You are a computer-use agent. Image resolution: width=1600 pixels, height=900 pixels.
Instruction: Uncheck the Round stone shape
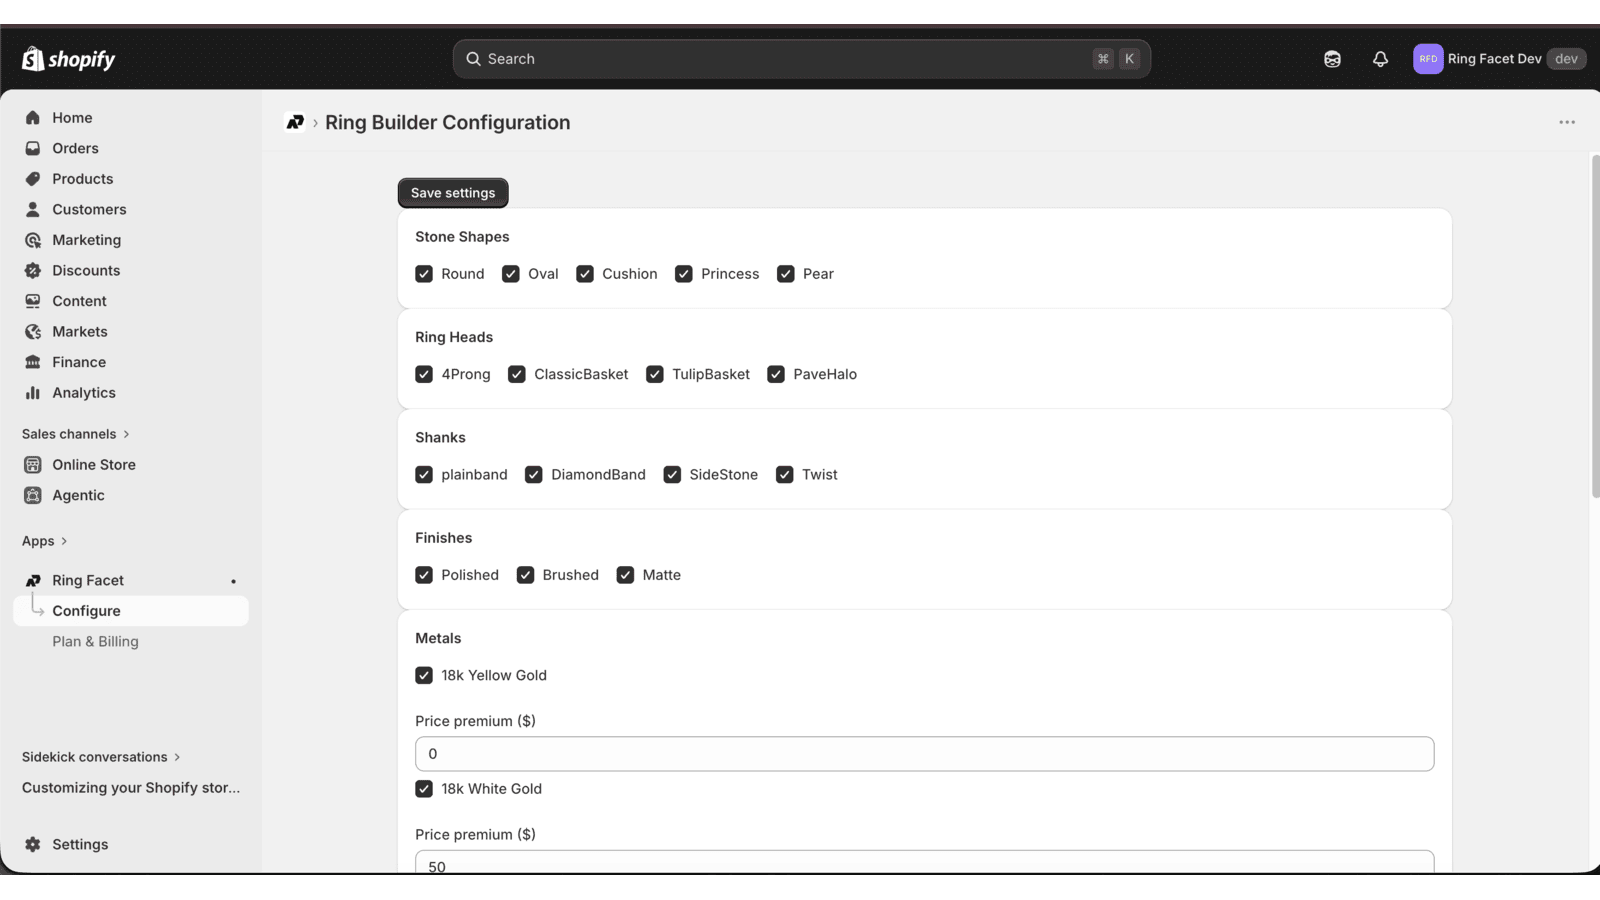click(424, 274)
